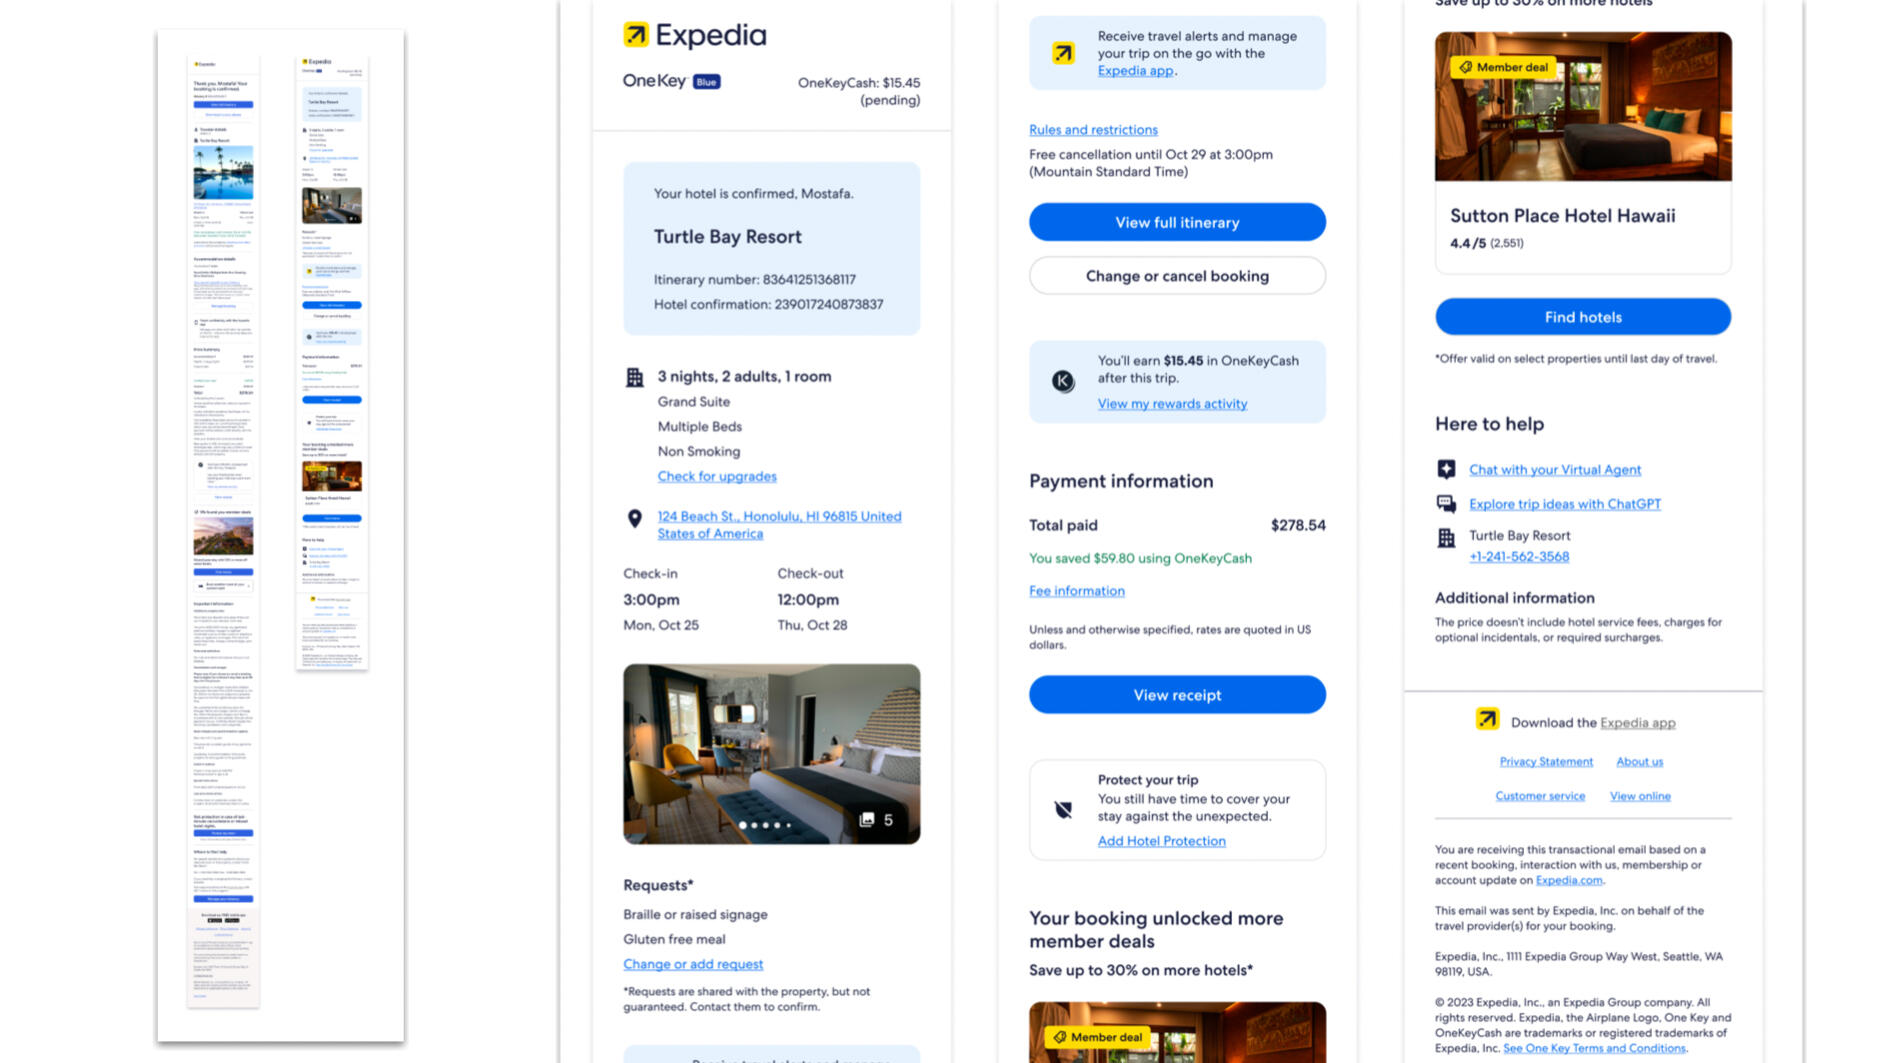Call the +1-241-562-3568 phone link
This screenshot has height=1063, width=1890.
pos(1518,557)
